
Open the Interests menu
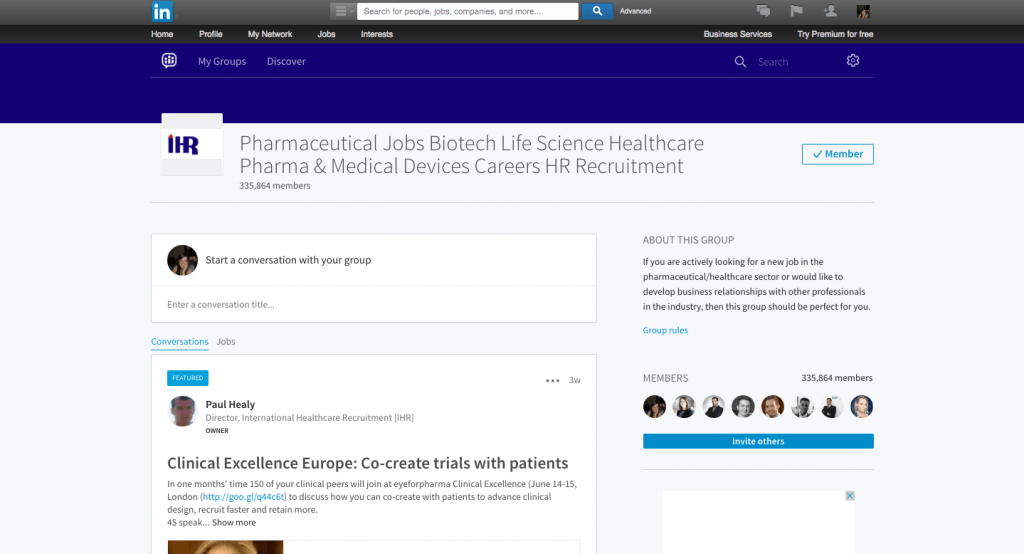377,34
